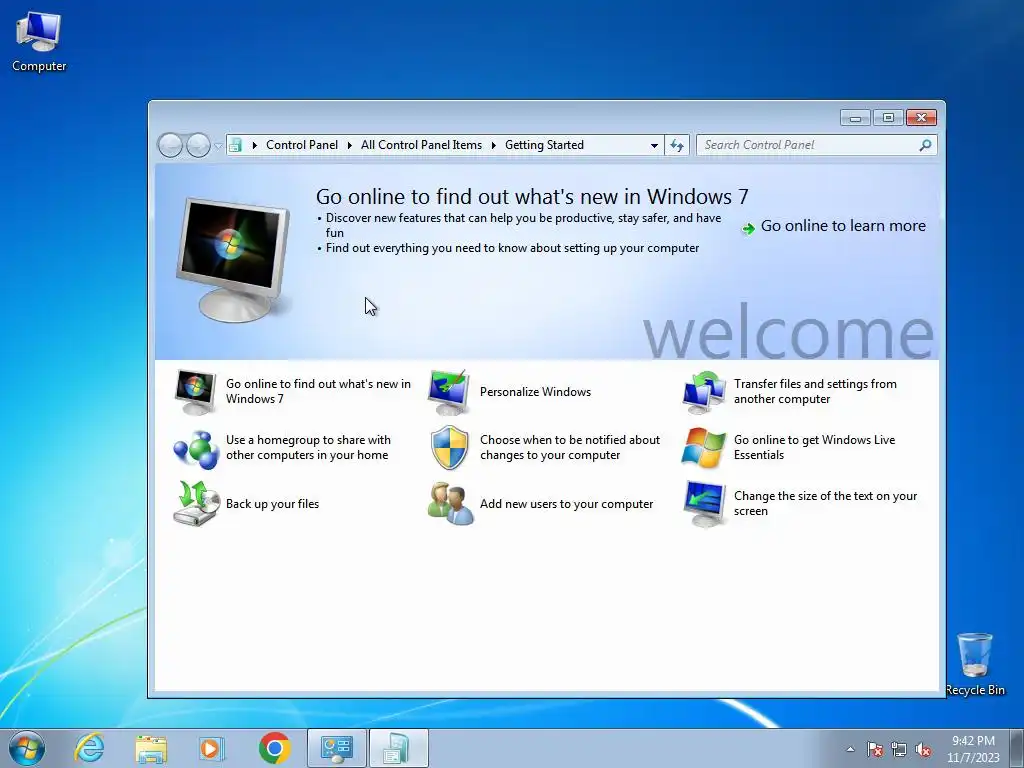The width and height of the screenshot is (1024, 768).
Task: Click the All Control Panel Items breadcrumb
Action: click(x=421, y=145)
